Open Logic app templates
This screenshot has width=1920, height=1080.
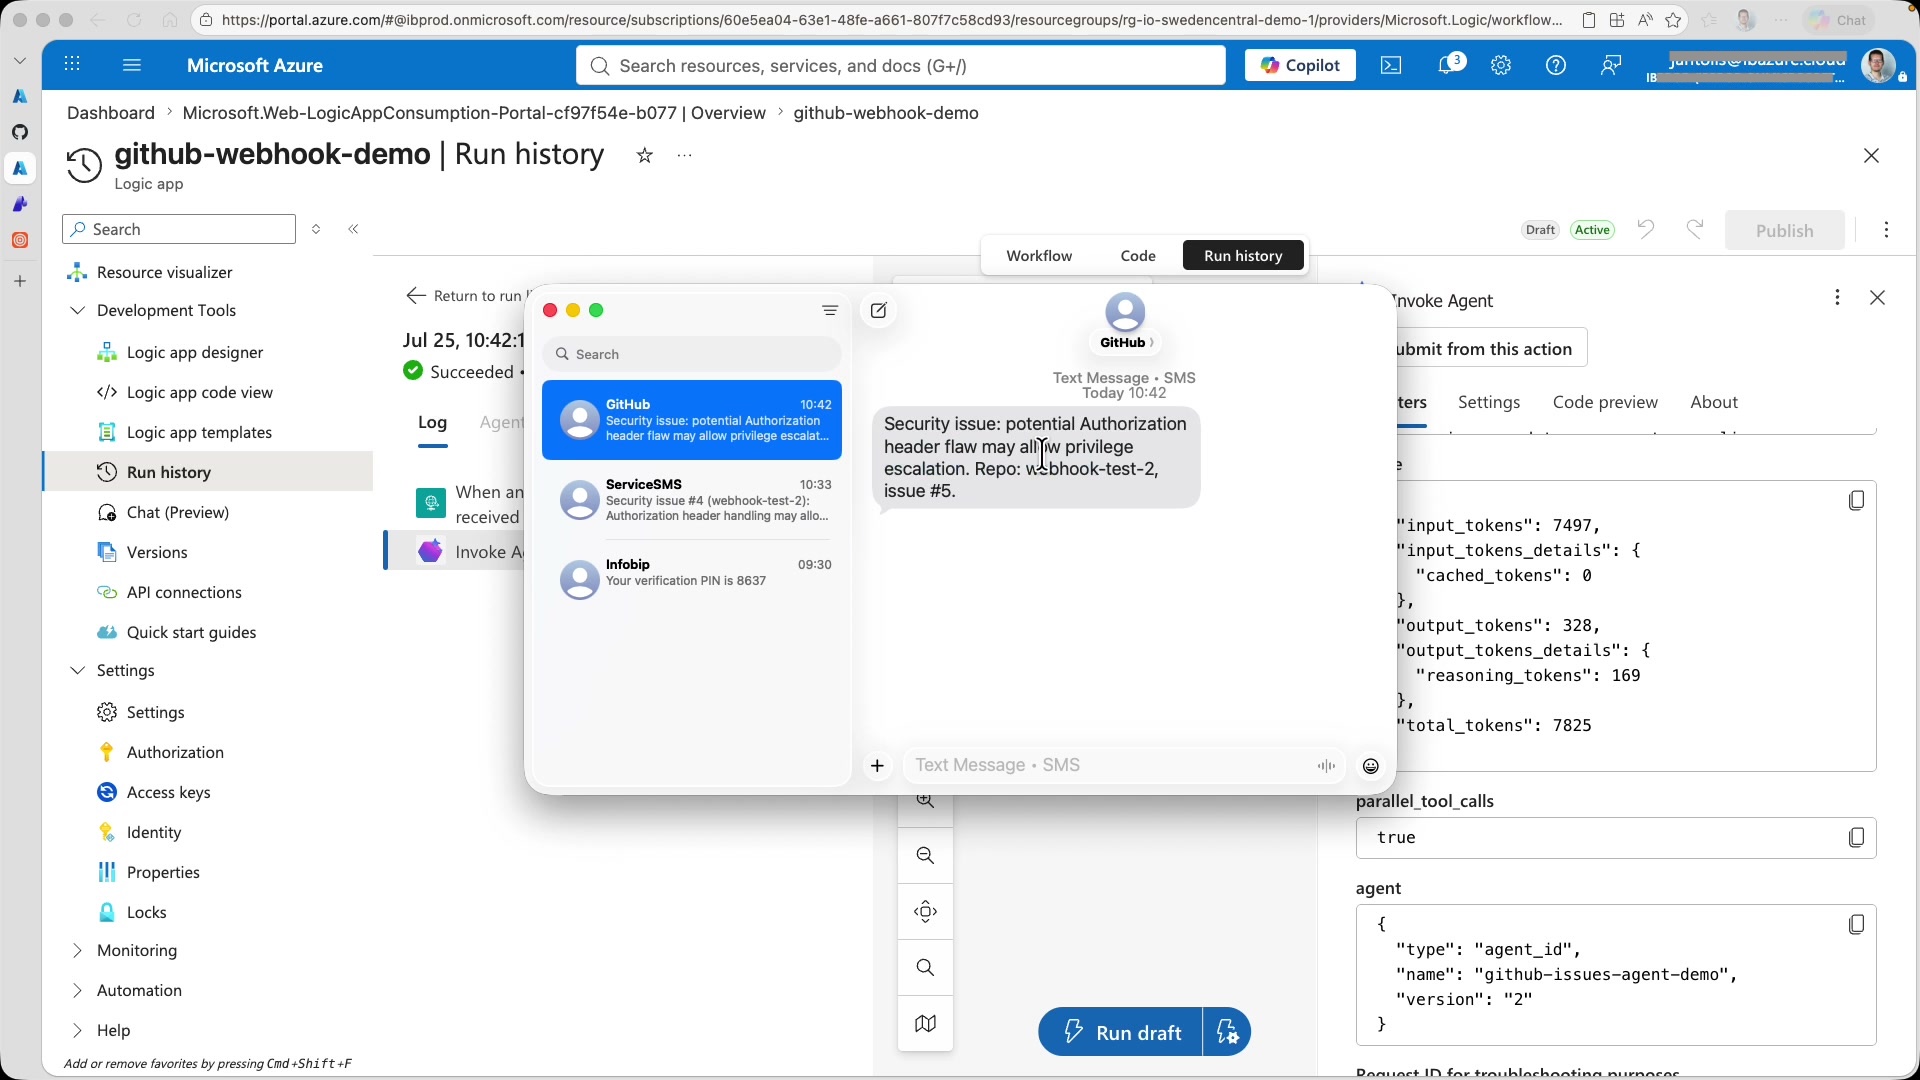pyautogui.click(x=199, y=432)
